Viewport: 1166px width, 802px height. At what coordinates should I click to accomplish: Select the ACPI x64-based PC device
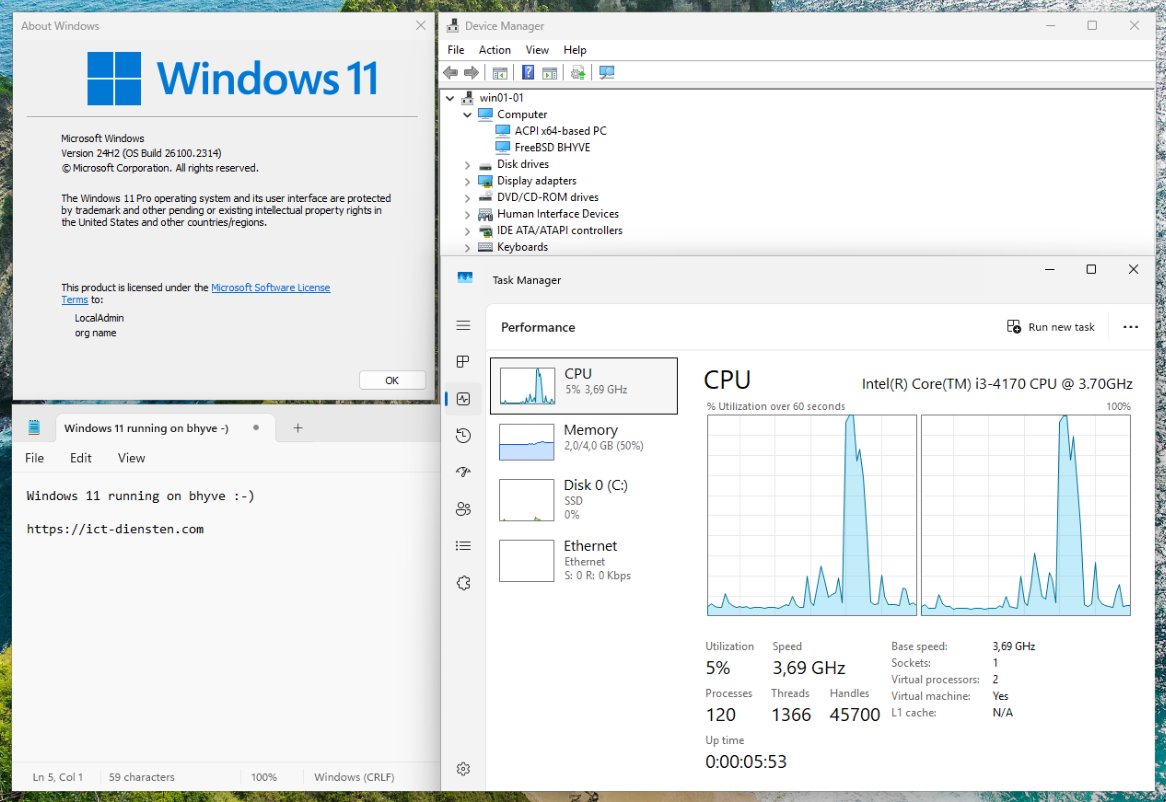[560, 131]
